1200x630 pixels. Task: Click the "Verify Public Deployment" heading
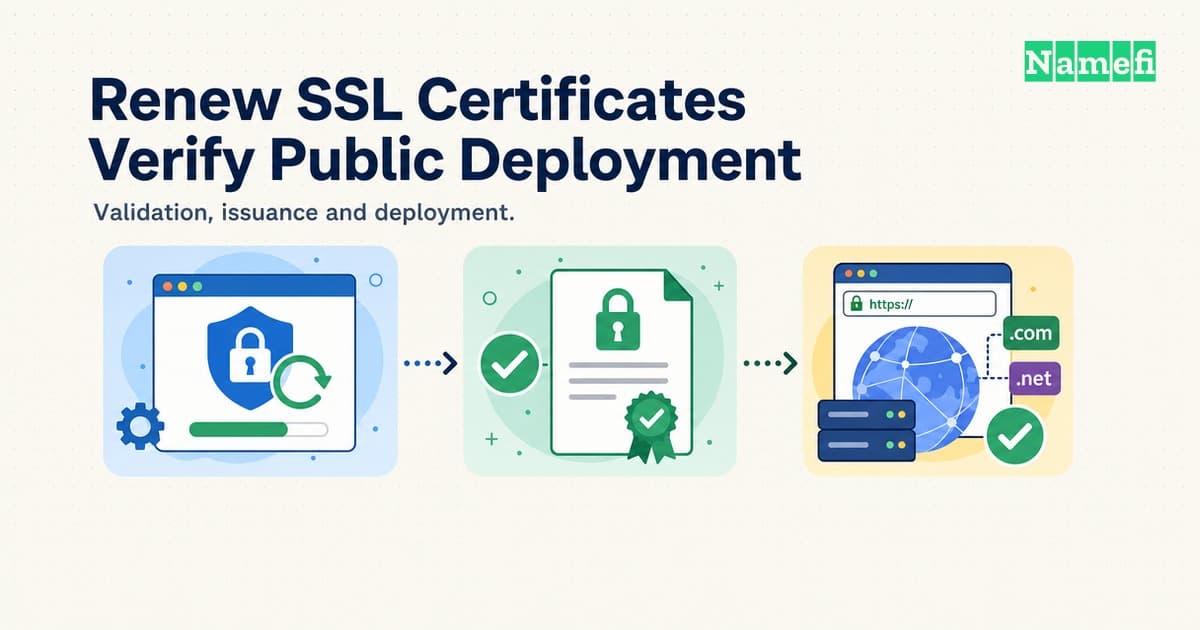point(445,161)
